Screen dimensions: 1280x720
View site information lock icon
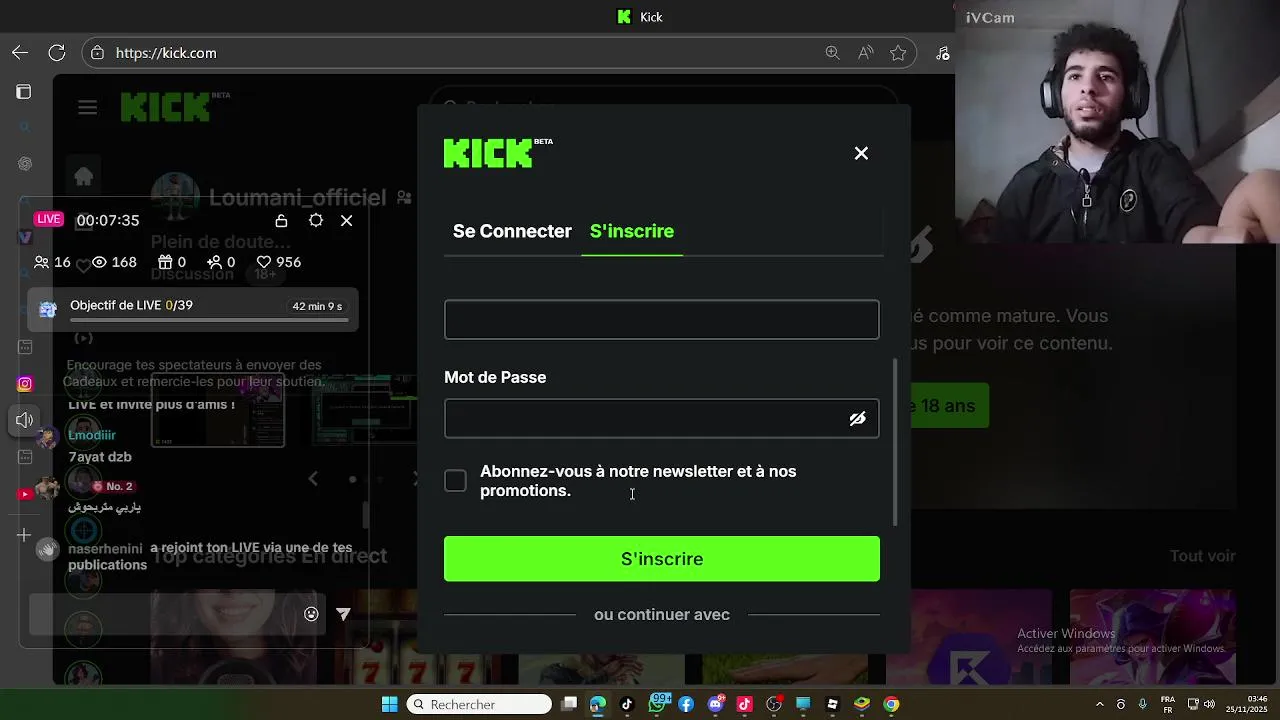(x=97, y=53)
